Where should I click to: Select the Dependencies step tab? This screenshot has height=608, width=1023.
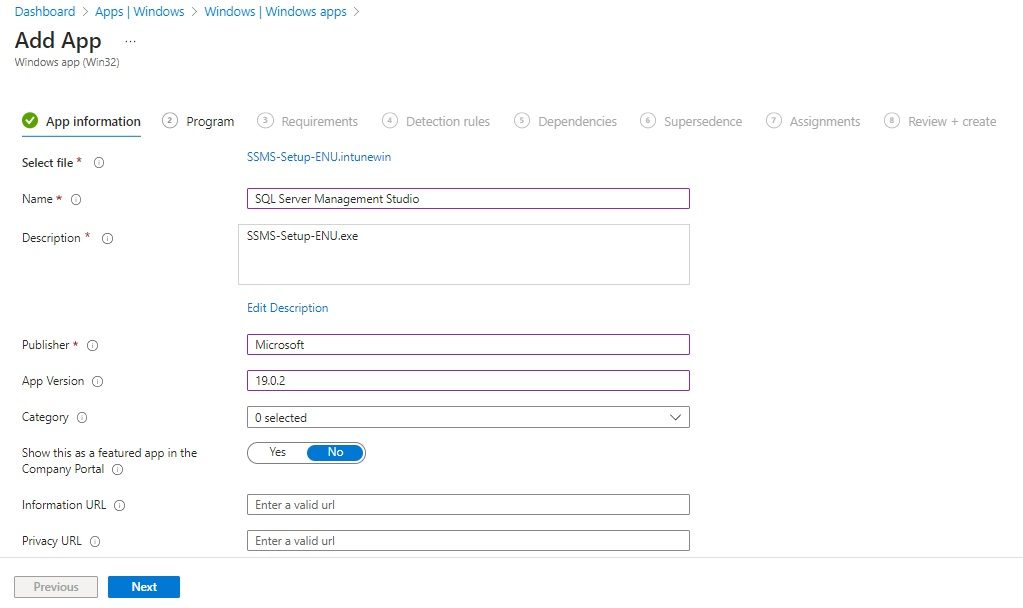[565, 121]
